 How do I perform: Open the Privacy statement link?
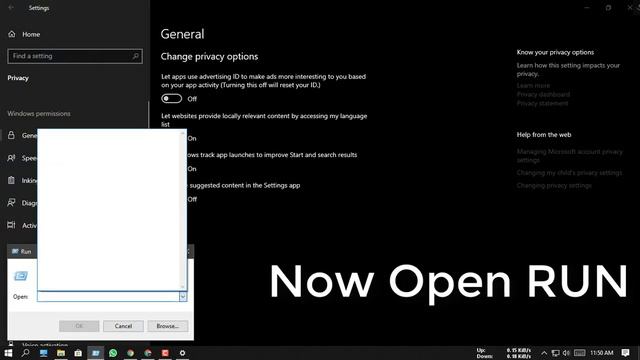pos(542,103)
